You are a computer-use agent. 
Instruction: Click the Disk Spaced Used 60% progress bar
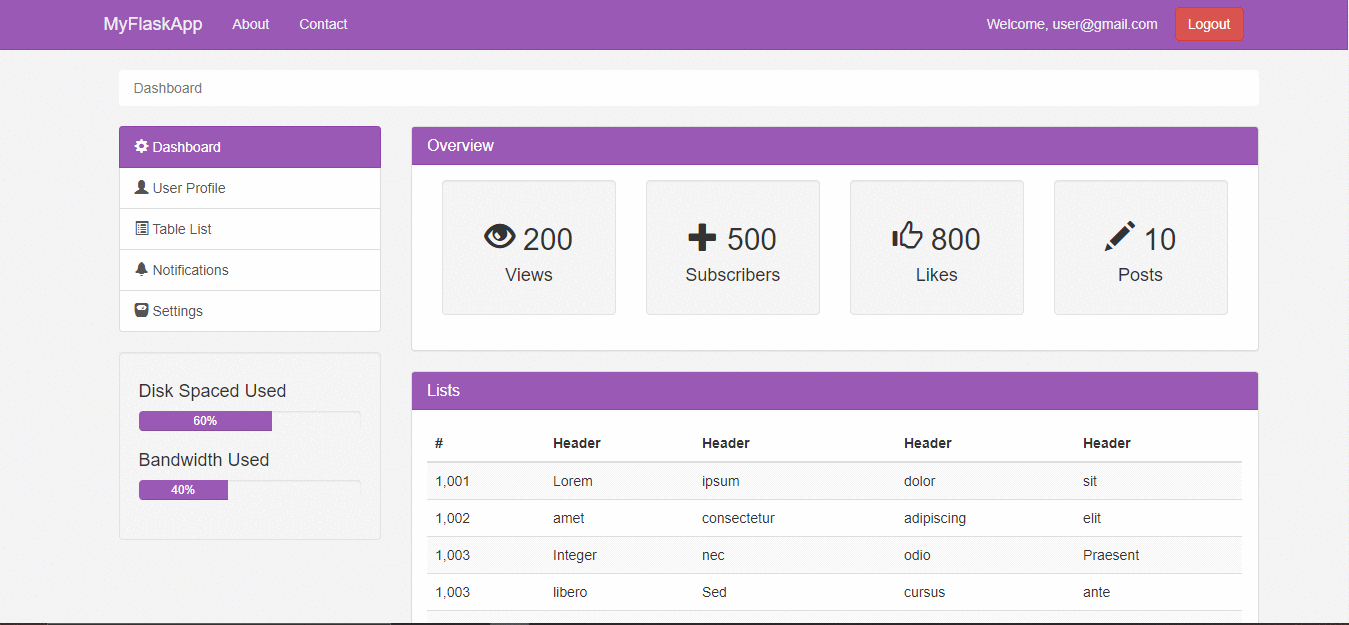pos(205,420)
